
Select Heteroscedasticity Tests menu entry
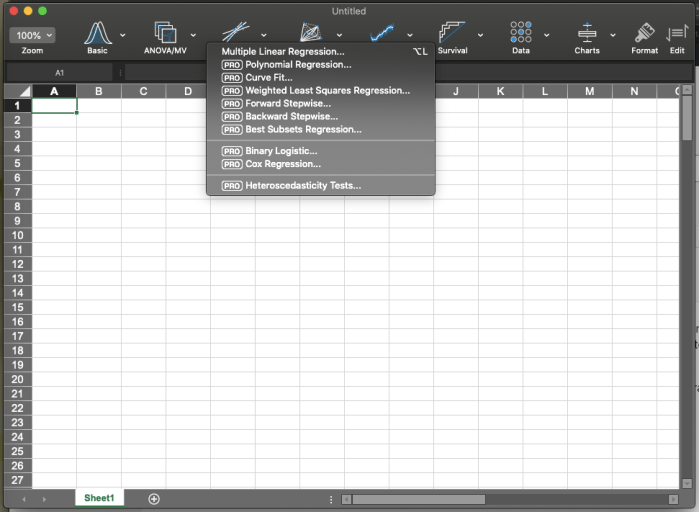coord(303,185)
